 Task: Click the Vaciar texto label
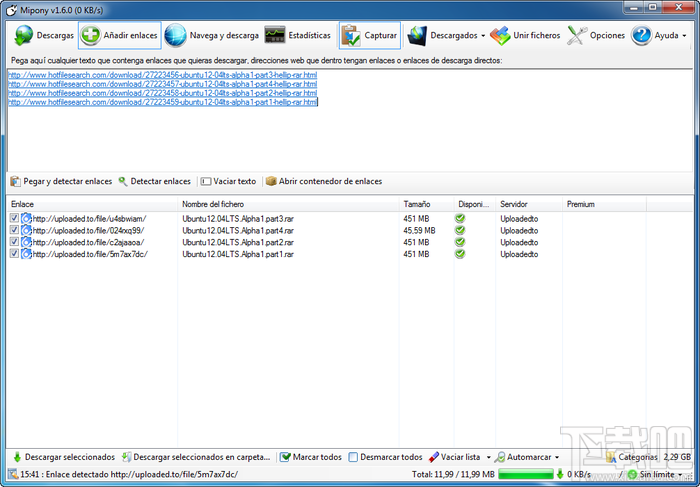tap(235, 181)
